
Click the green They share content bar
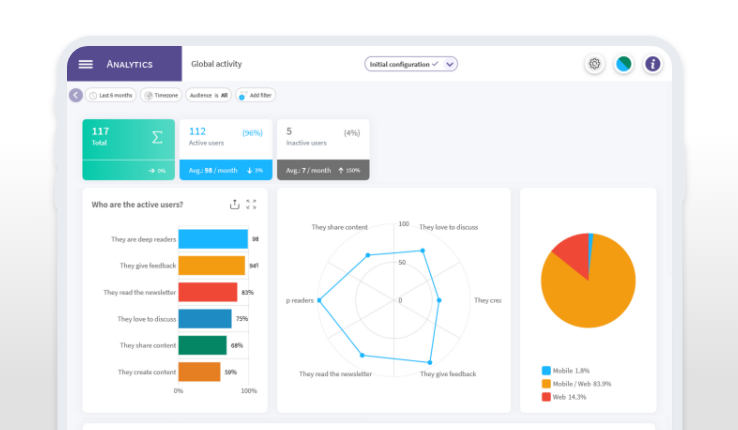[202, 345]
